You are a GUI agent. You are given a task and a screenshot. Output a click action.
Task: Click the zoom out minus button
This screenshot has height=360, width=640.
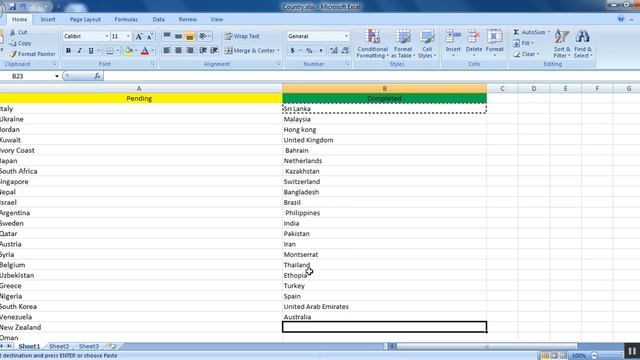click(594, 356)
